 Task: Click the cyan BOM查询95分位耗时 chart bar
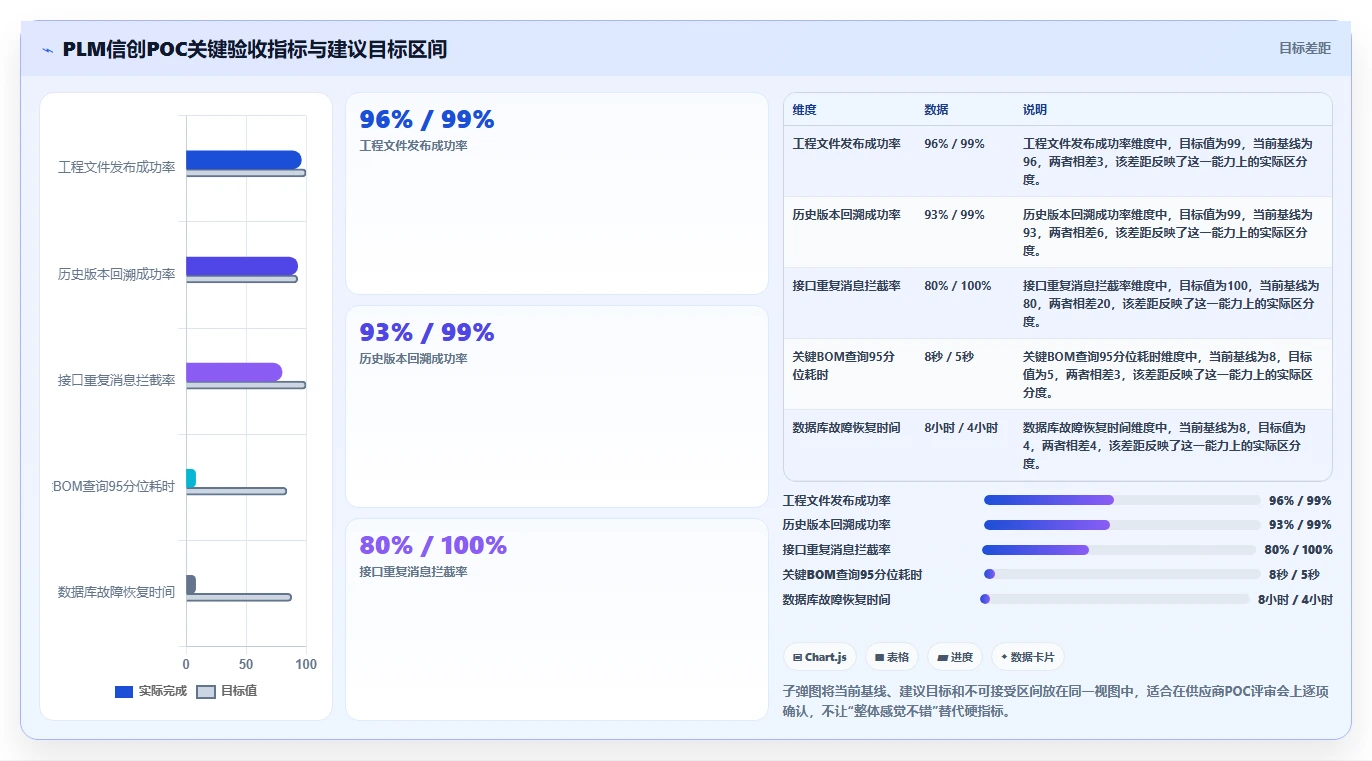pyautogui.click(x=191, y=478)
